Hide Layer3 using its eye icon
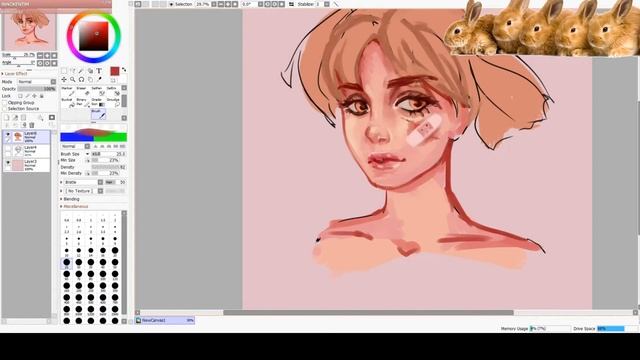The image size is (640, 360). click(x=8, y=162)
